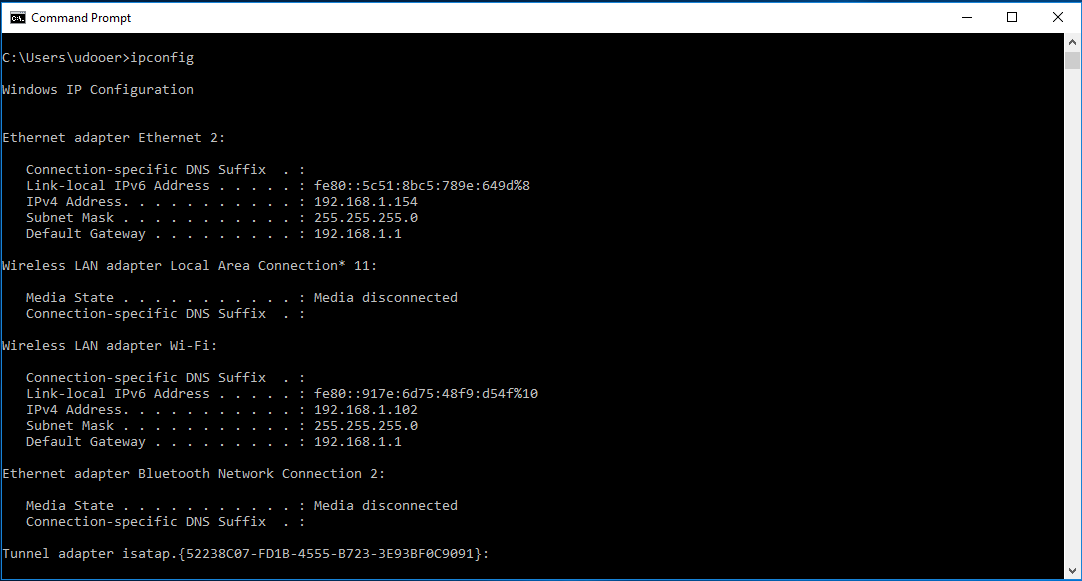The width and height of the screenshot is (1082, 581).
Task: Click the 'Tunnel adapter isatap' line
Action: click(x=246, y=553)
